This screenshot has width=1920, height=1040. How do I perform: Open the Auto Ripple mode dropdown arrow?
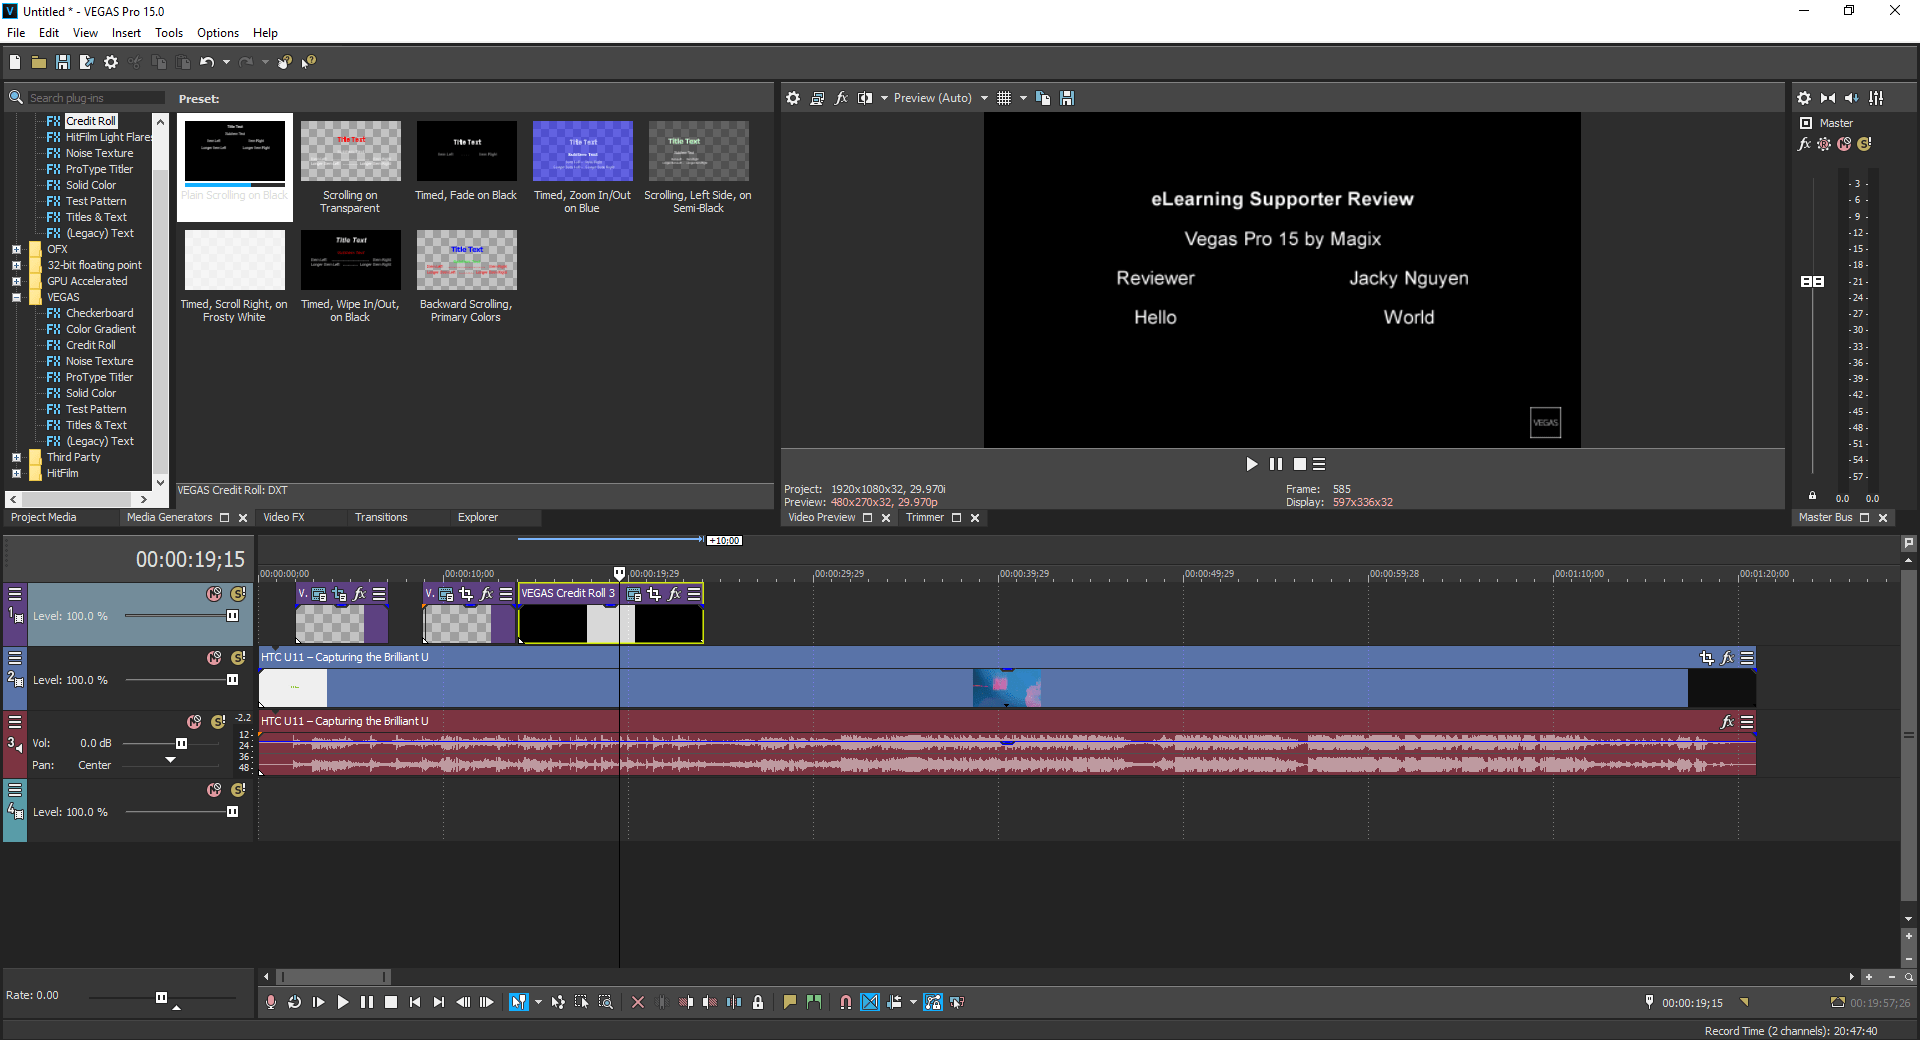coord(913,1002)
